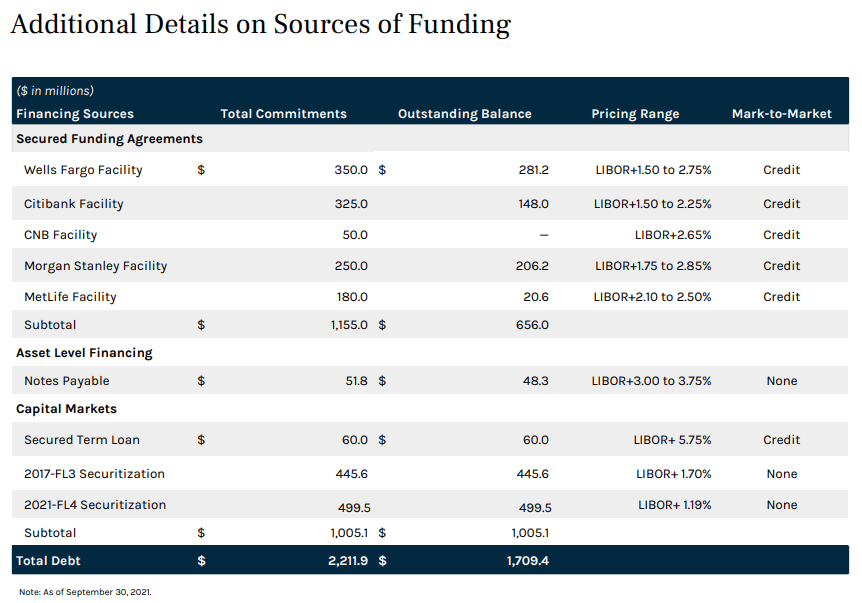Expand the Asset Level Financing section

86,352
